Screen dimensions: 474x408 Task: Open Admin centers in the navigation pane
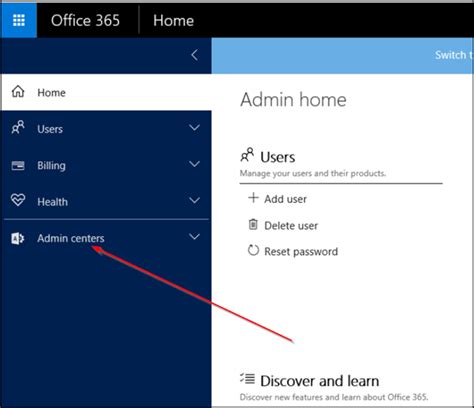click(106, 238)
